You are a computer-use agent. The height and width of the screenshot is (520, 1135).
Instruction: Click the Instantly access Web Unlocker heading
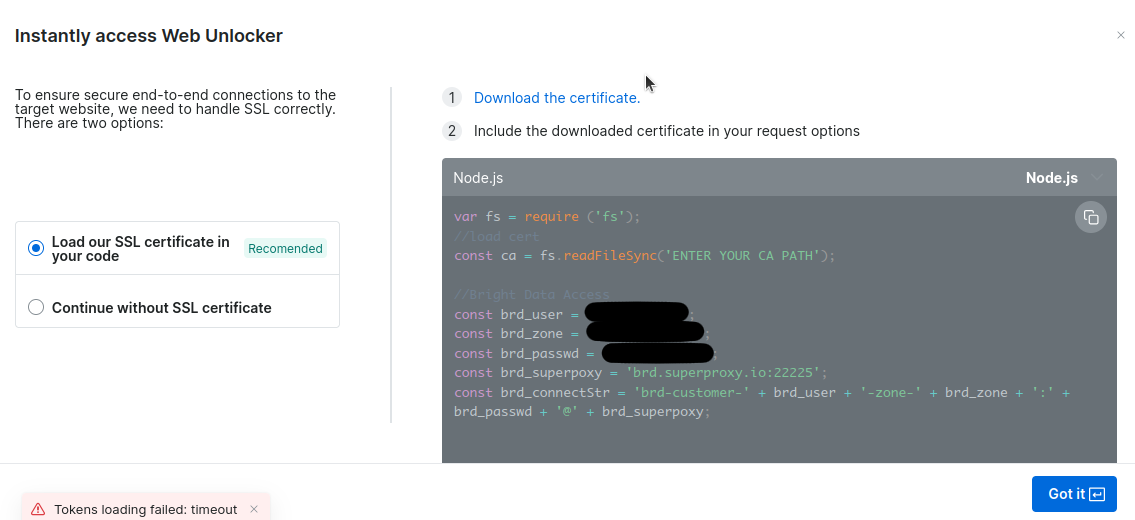tap(148, 35)
